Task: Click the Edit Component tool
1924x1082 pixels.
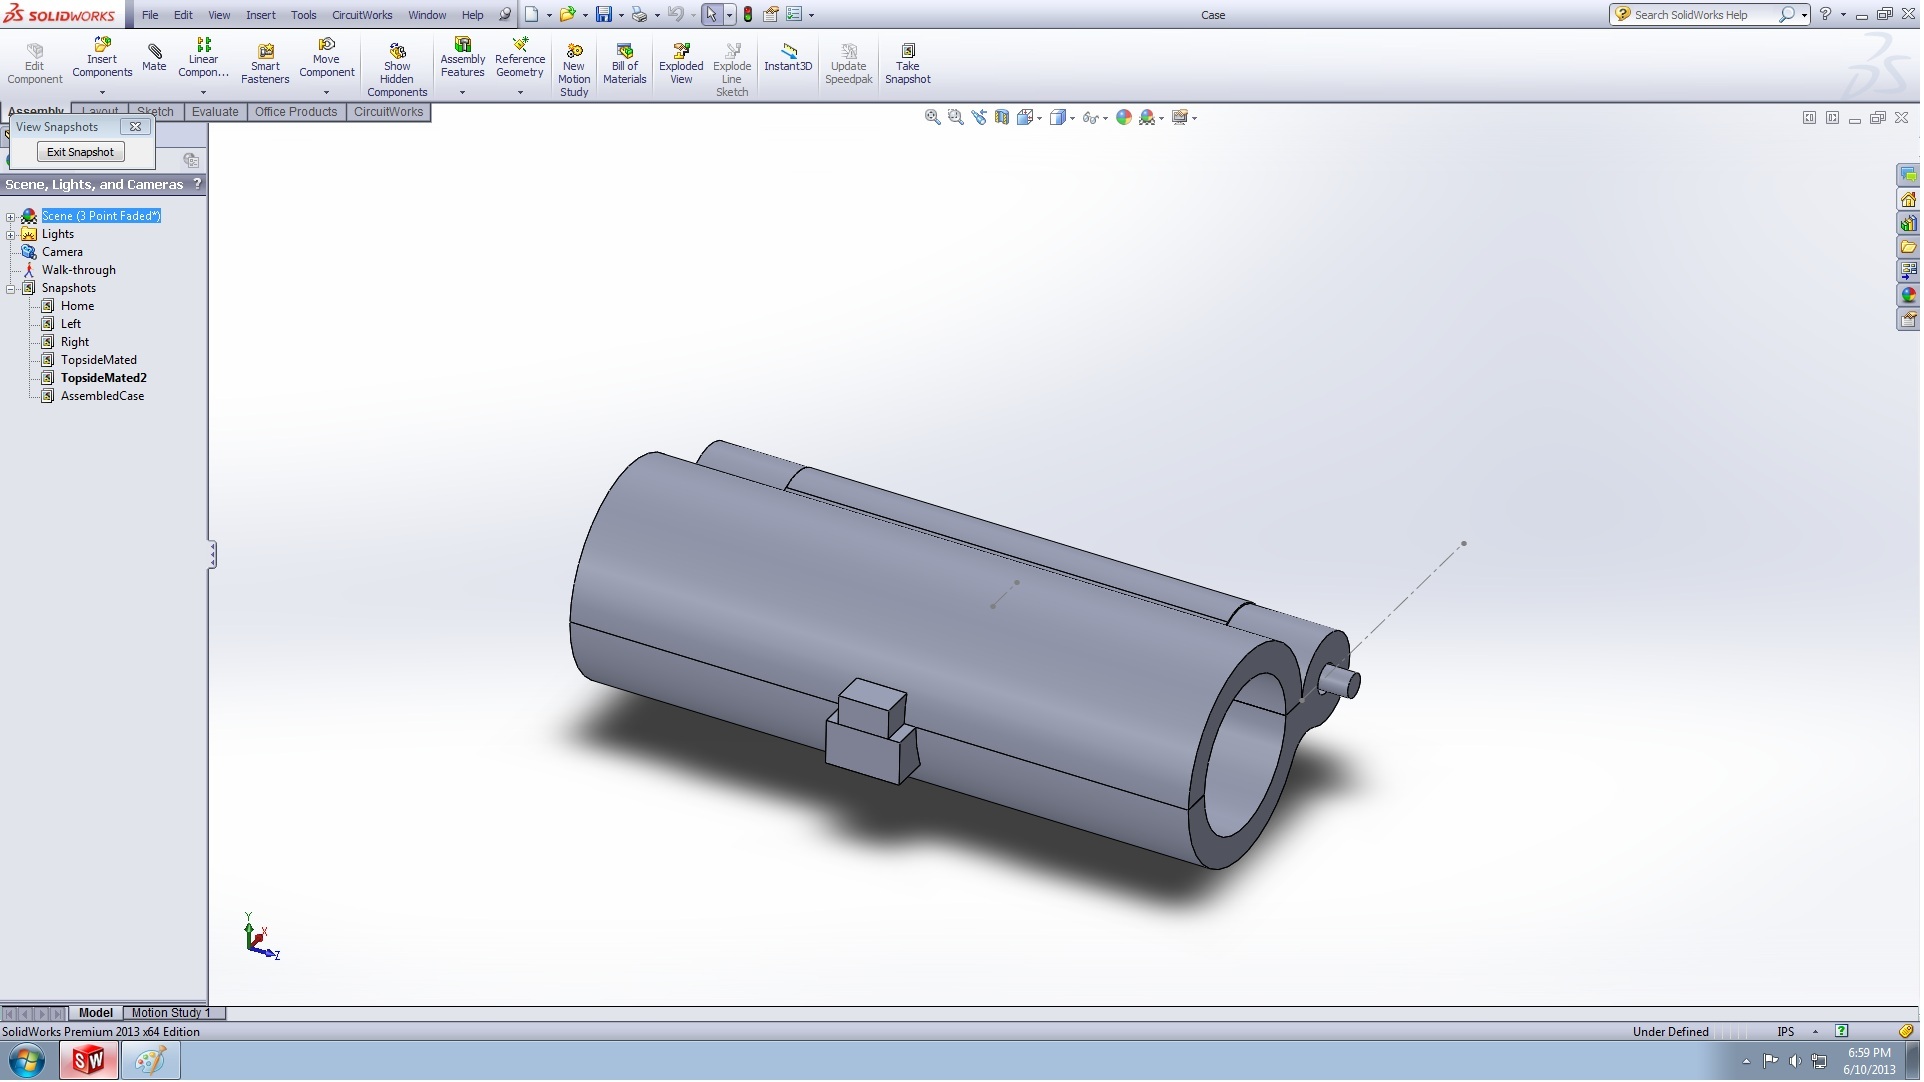Action: tap(35, 64)
